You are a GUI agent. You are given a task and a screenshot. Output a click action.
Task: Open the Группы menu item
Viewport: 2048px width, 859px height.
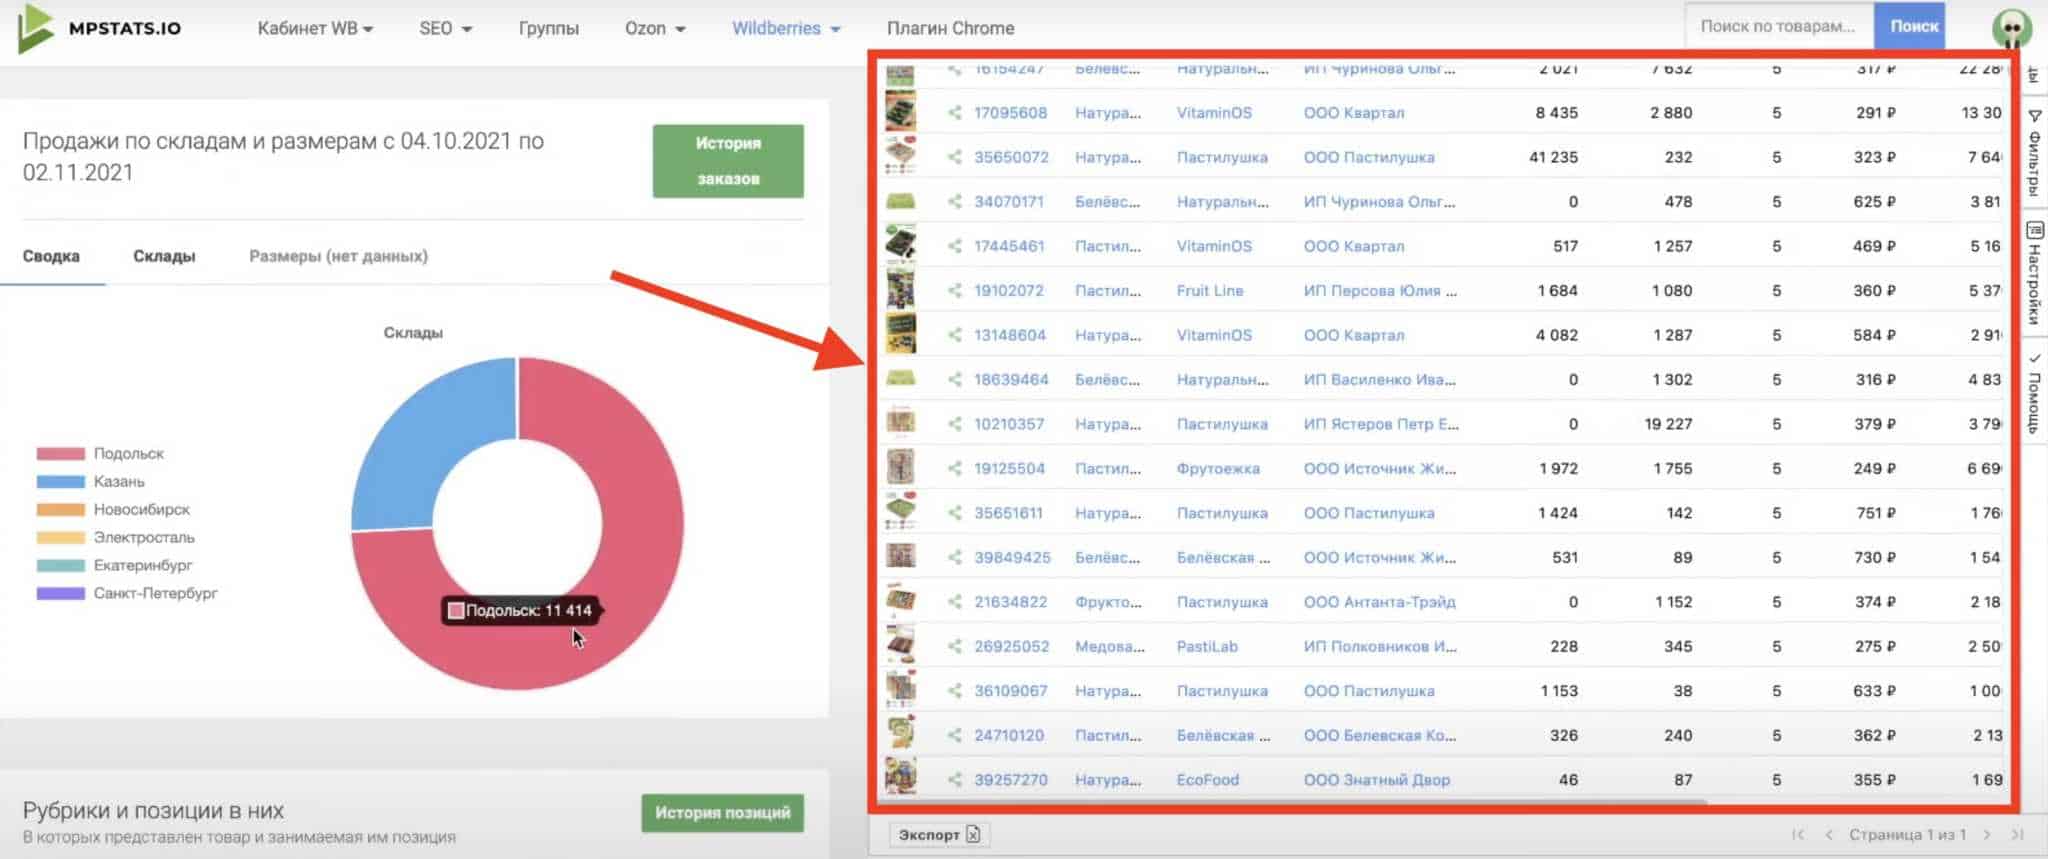(x=548, y=29)
